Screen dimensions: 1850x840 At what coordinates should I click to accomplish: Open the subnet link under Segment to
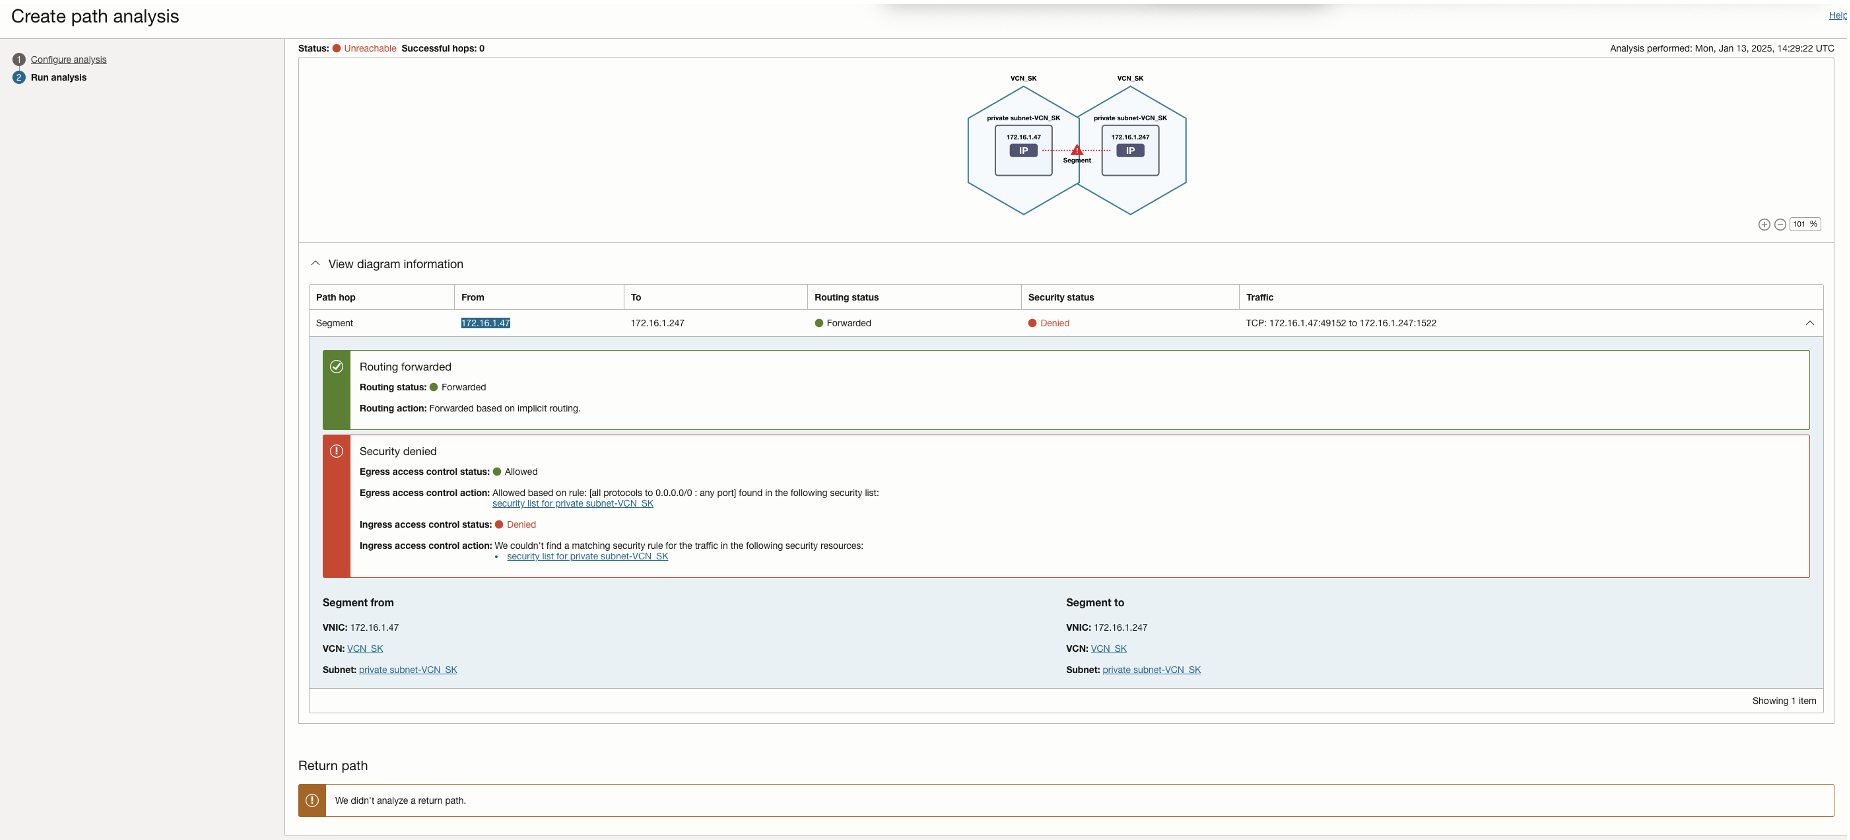point(1152,670)
